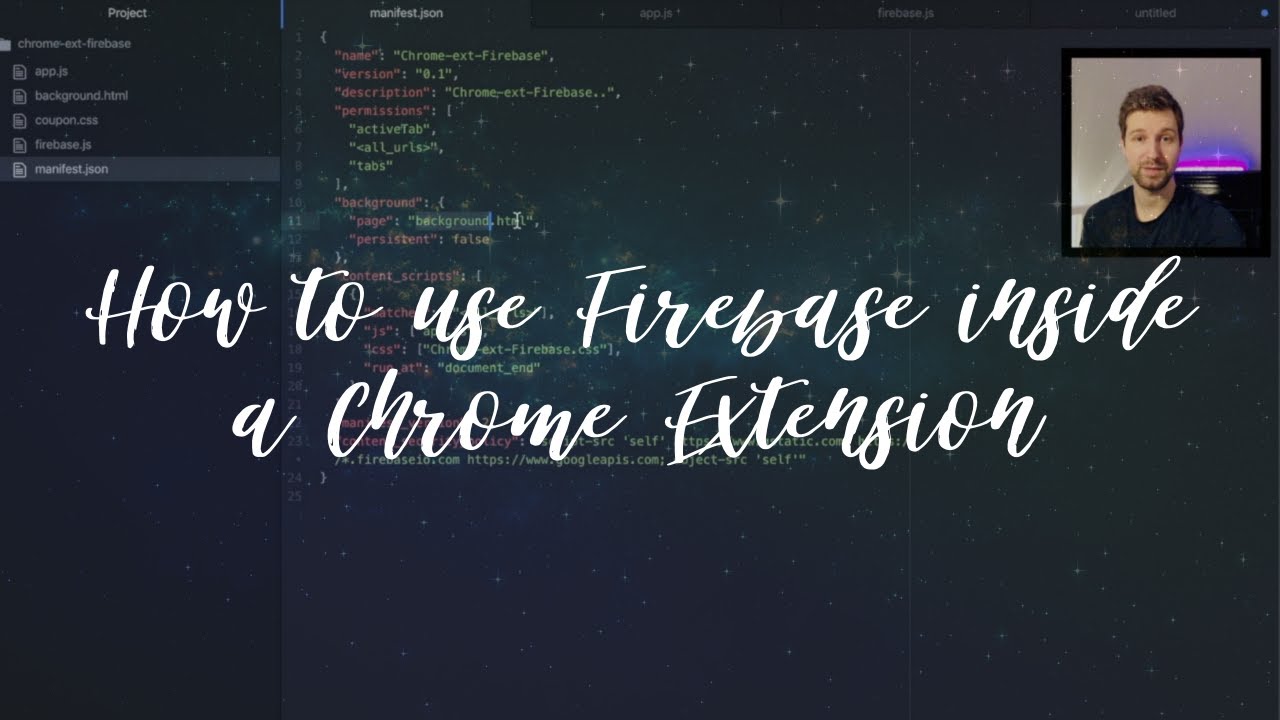The height and width of the screenshot is (720, 1280).
Task: Click the webcam video thumbnail
Action: pos(1166,152)
